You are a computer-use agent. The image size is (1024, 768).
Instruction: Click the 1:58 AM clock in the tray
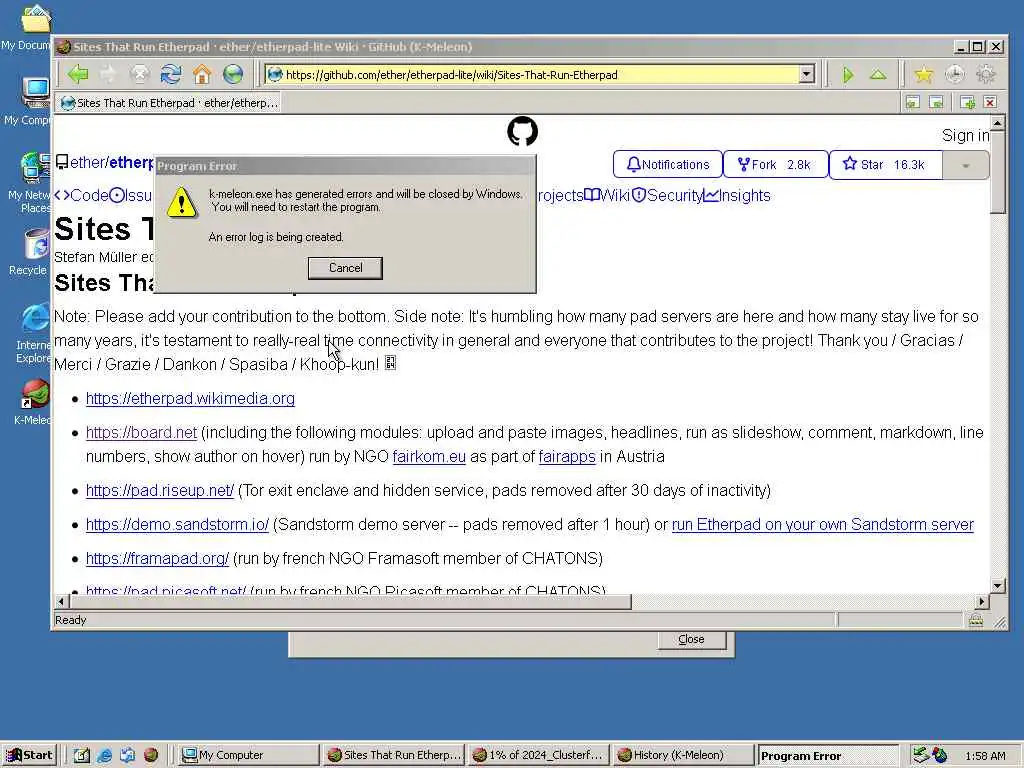985,756
